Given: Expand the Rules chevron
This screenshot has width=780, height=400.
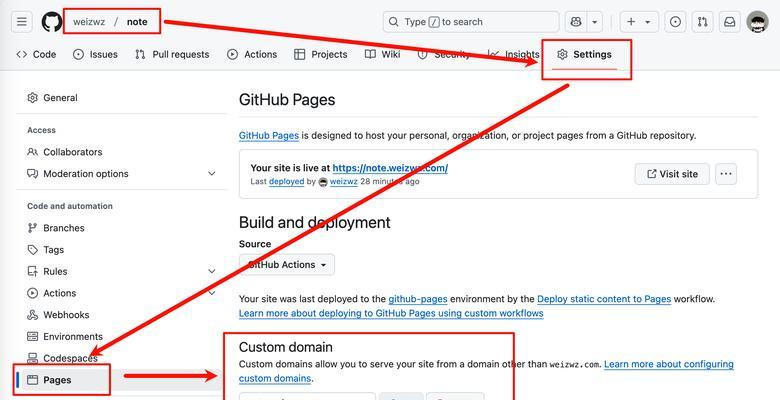Looking at the screenshot, I should pos(212,271).
